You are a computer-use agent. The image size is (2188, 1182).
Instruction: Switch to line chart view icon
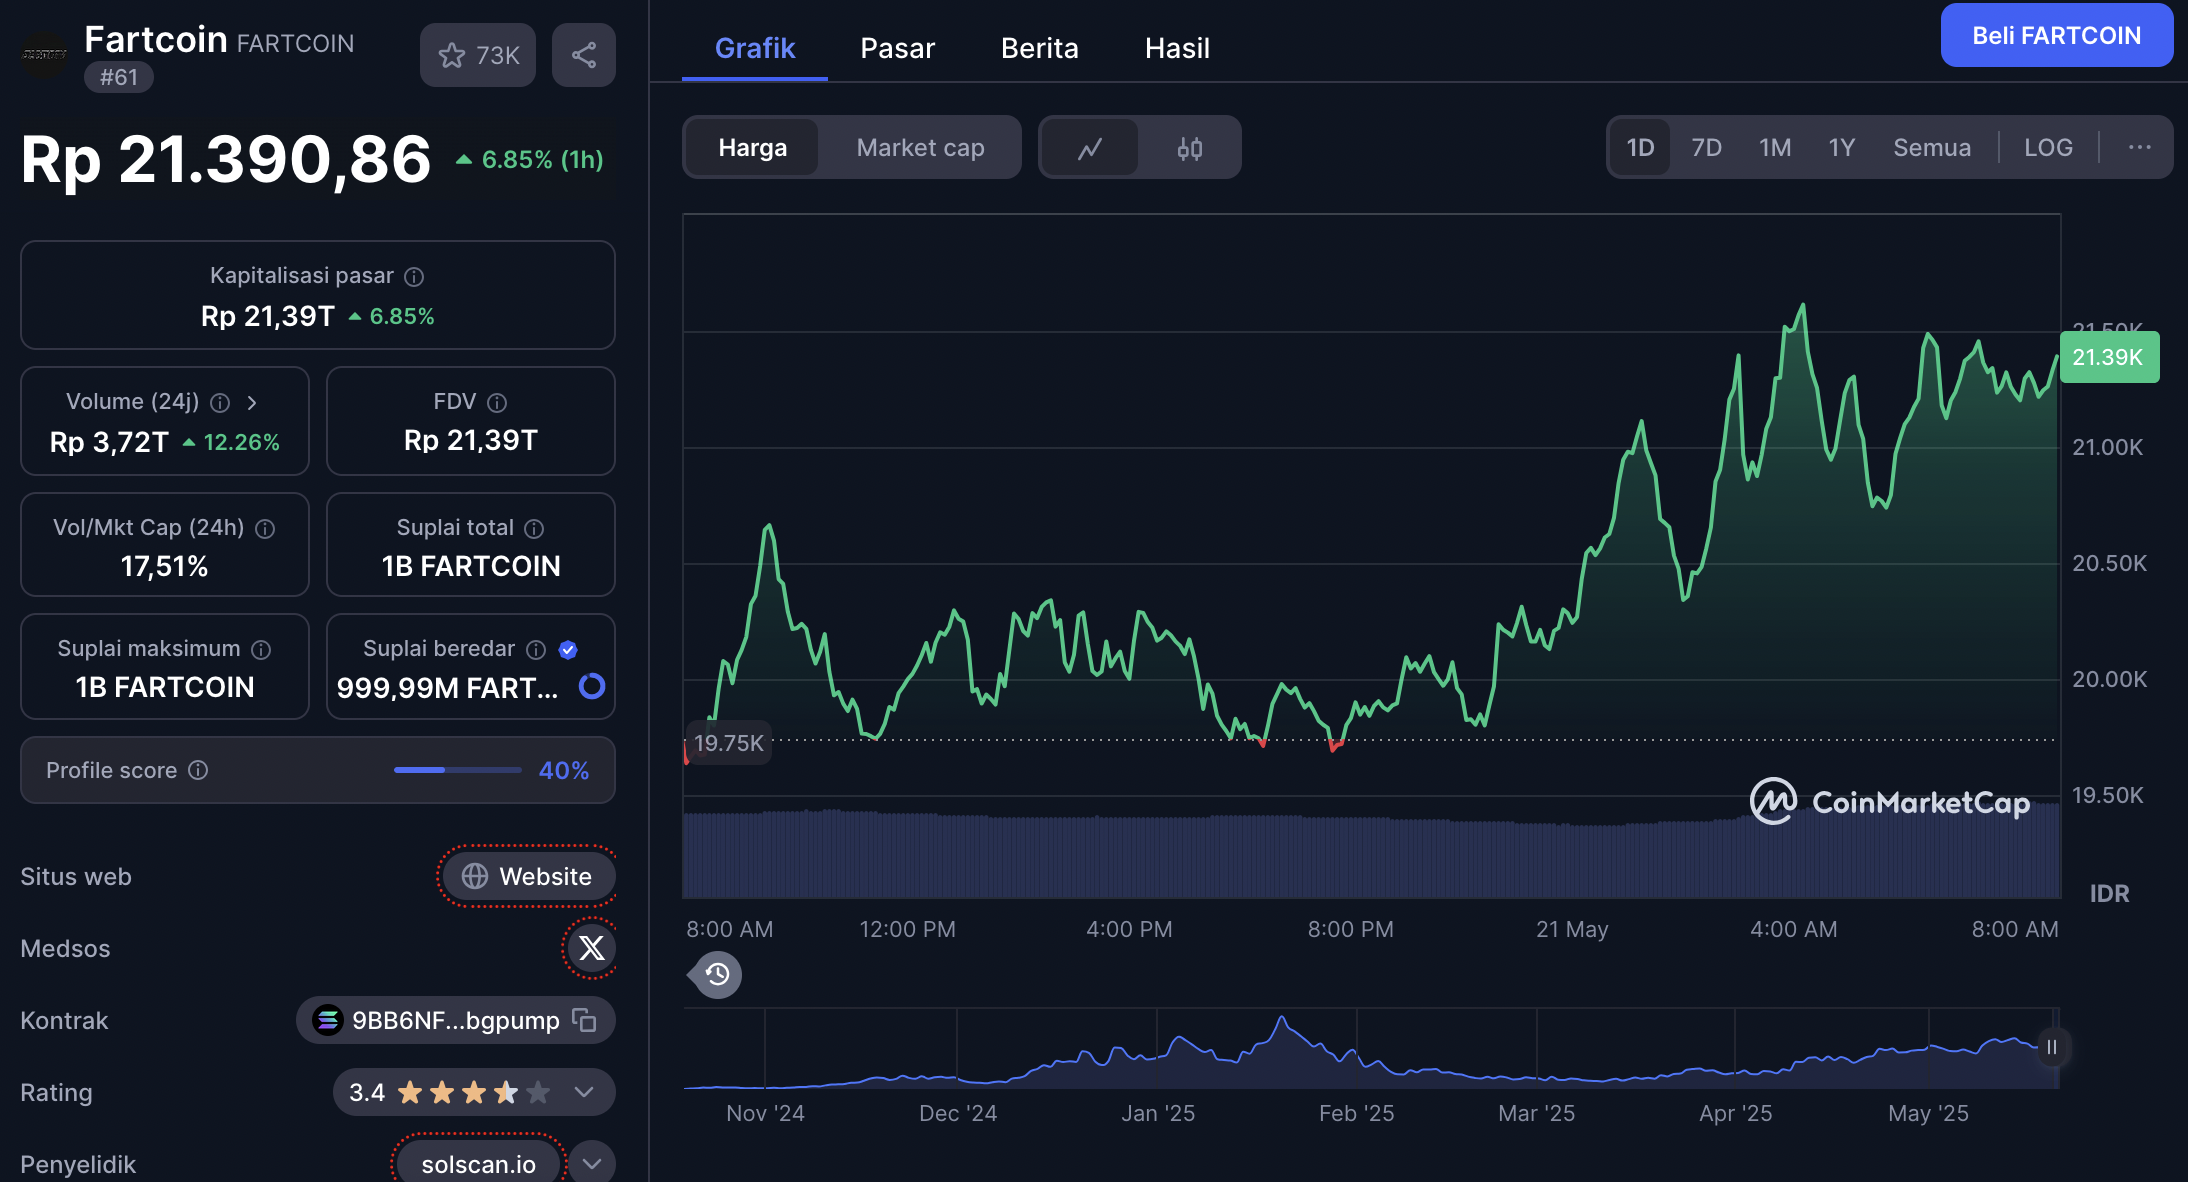1090,148
